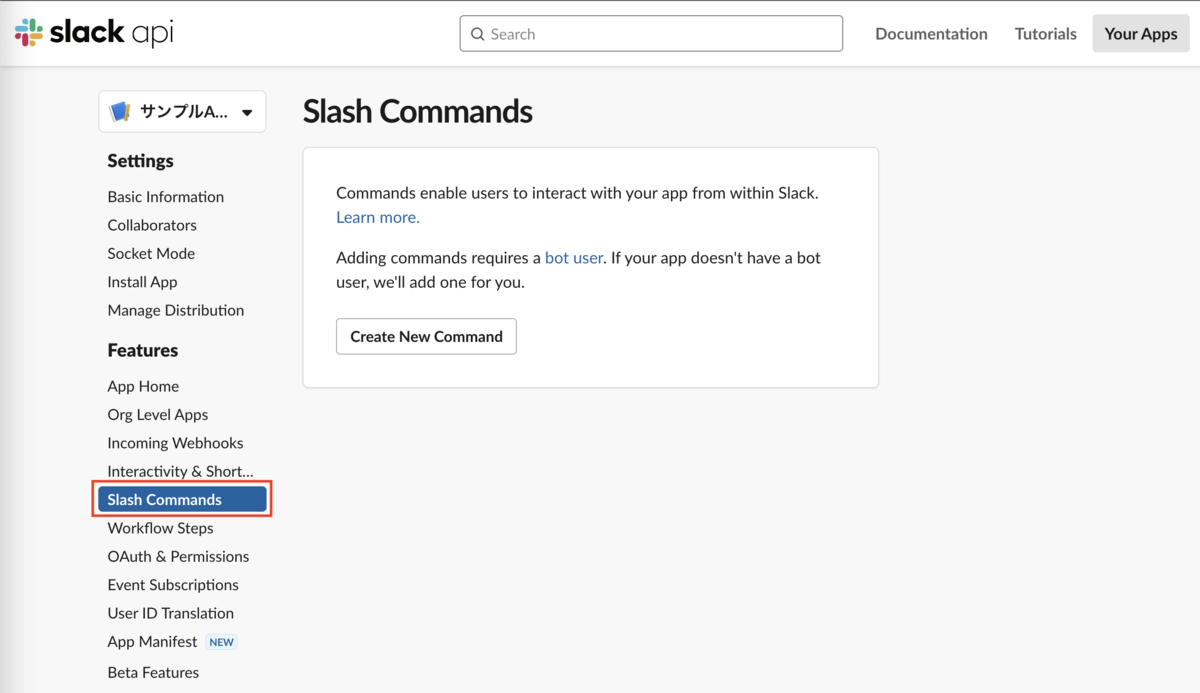Click the NEW badge beside App Manifest
1200x693 pixels.
coord(222,642)
